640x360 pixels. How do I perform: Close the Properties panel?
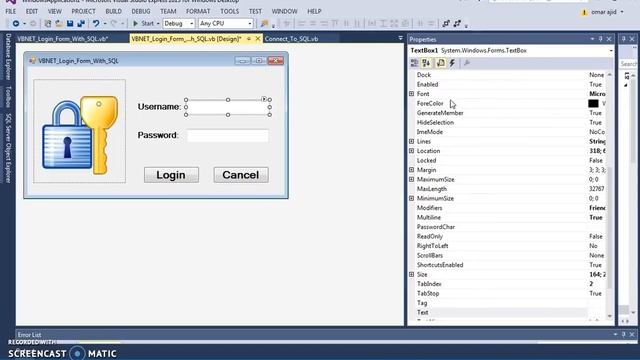[x=609, y=39]
